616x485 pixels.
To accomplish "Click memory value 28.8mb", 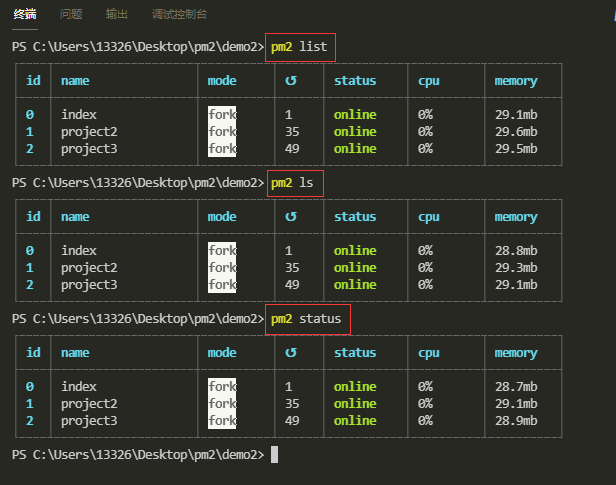I will (516, 251).
